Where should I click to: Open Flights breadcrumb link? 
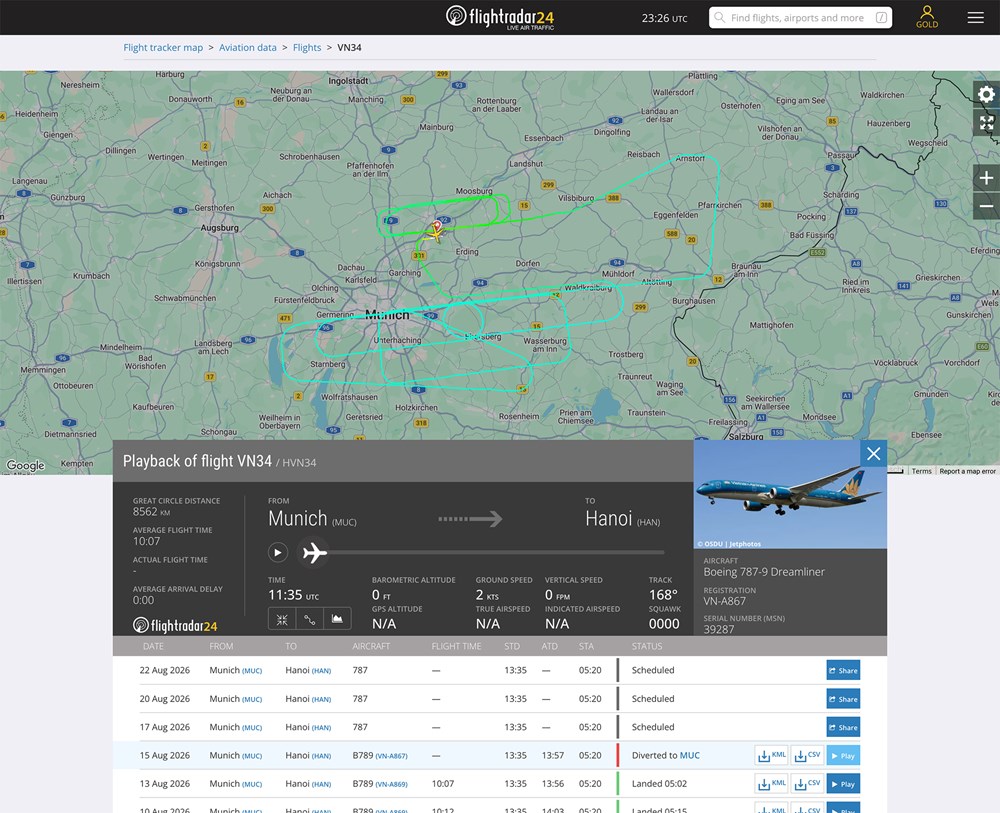coord(307,47)
